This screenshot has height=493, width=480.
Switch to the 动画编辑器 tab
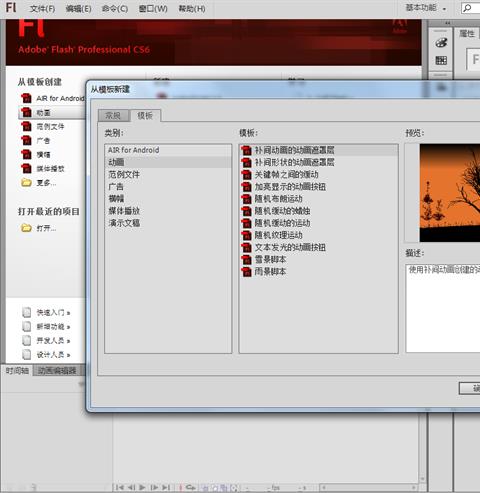57,370
